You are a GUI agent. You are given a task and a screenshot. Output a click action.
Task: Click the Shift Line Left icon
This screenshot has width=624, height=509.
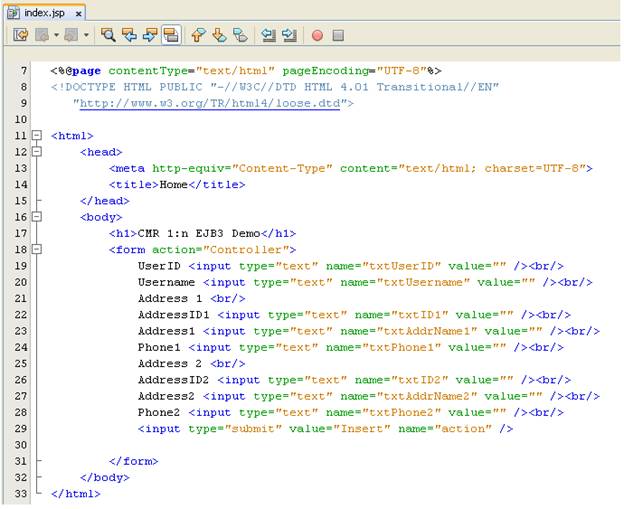269,35
